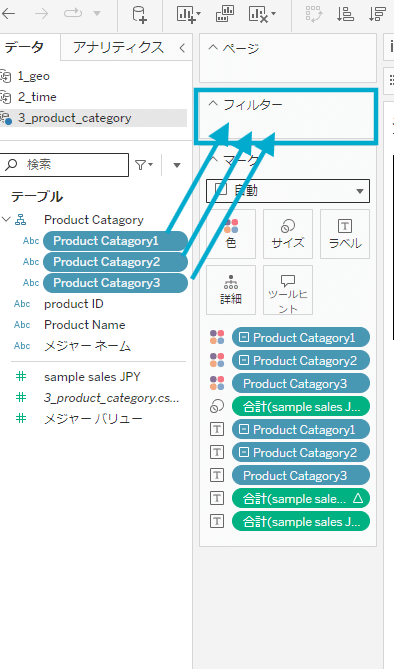The image size is (394, 669).
Task: Select the Product Catagory3 field pill
Action: coord(115,283)
